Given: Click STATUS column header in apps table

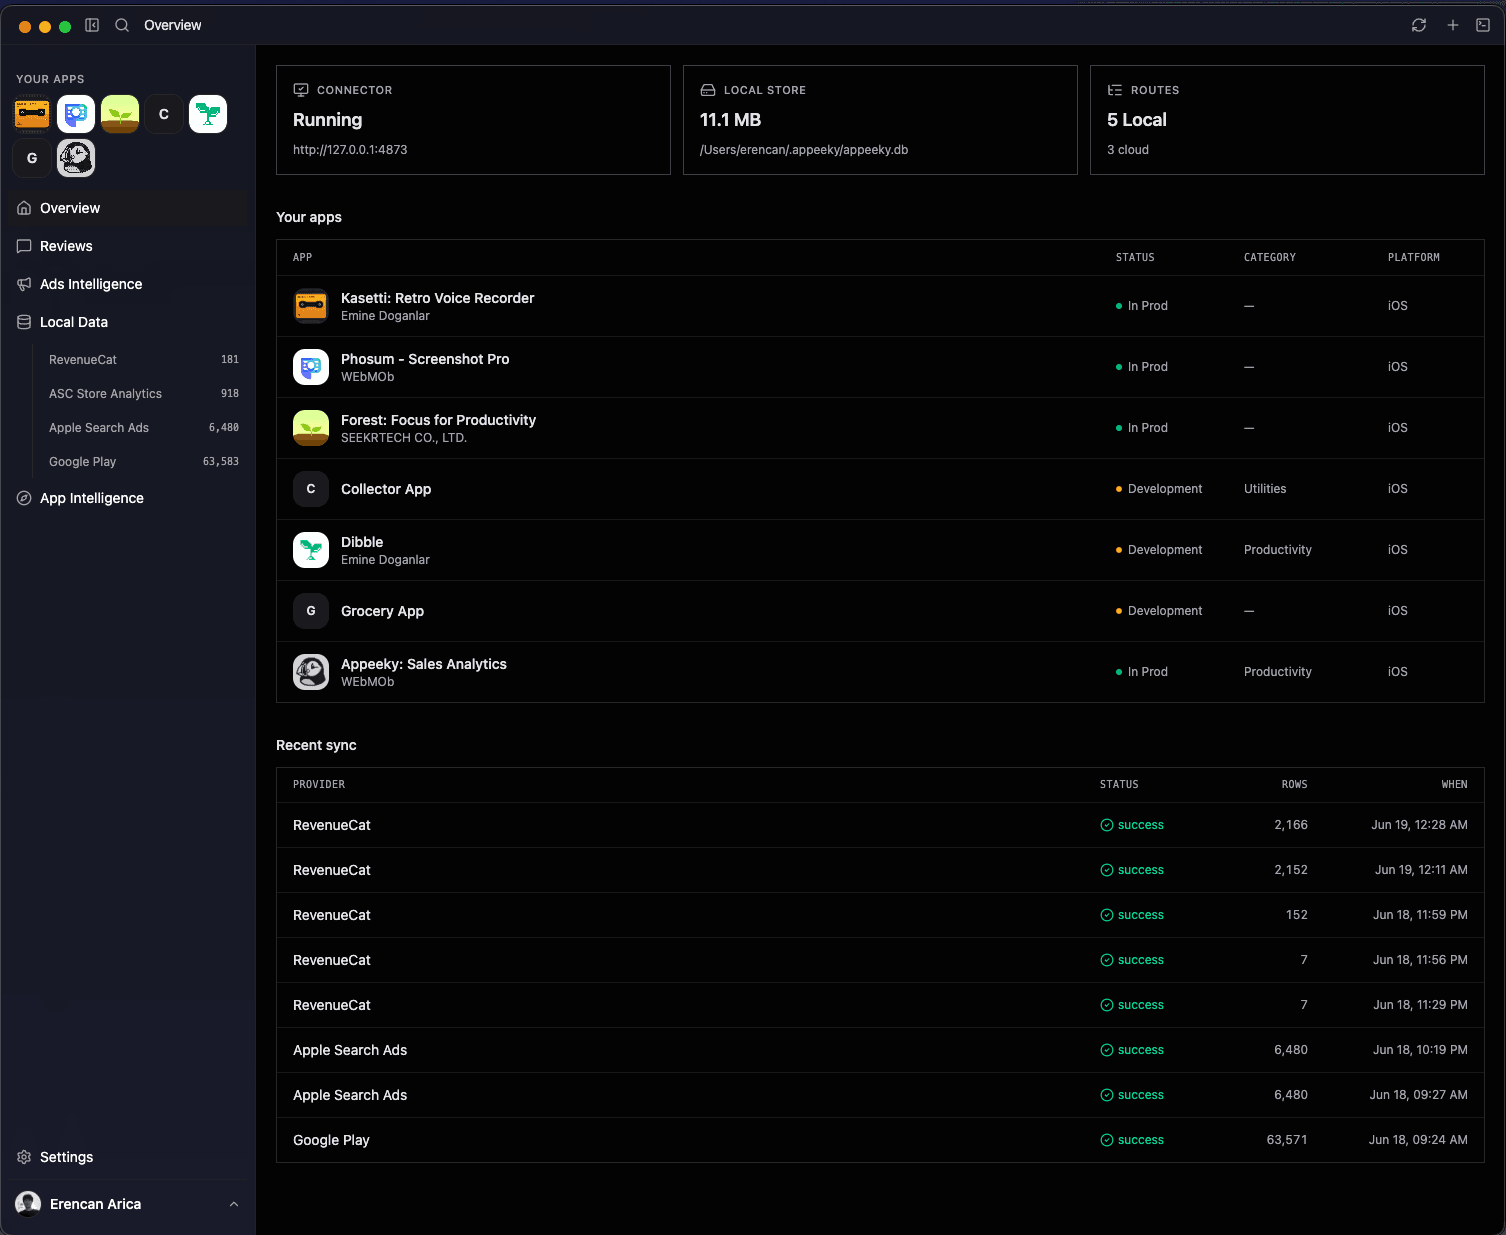Looking at the screenshot, I should 1135,258.
